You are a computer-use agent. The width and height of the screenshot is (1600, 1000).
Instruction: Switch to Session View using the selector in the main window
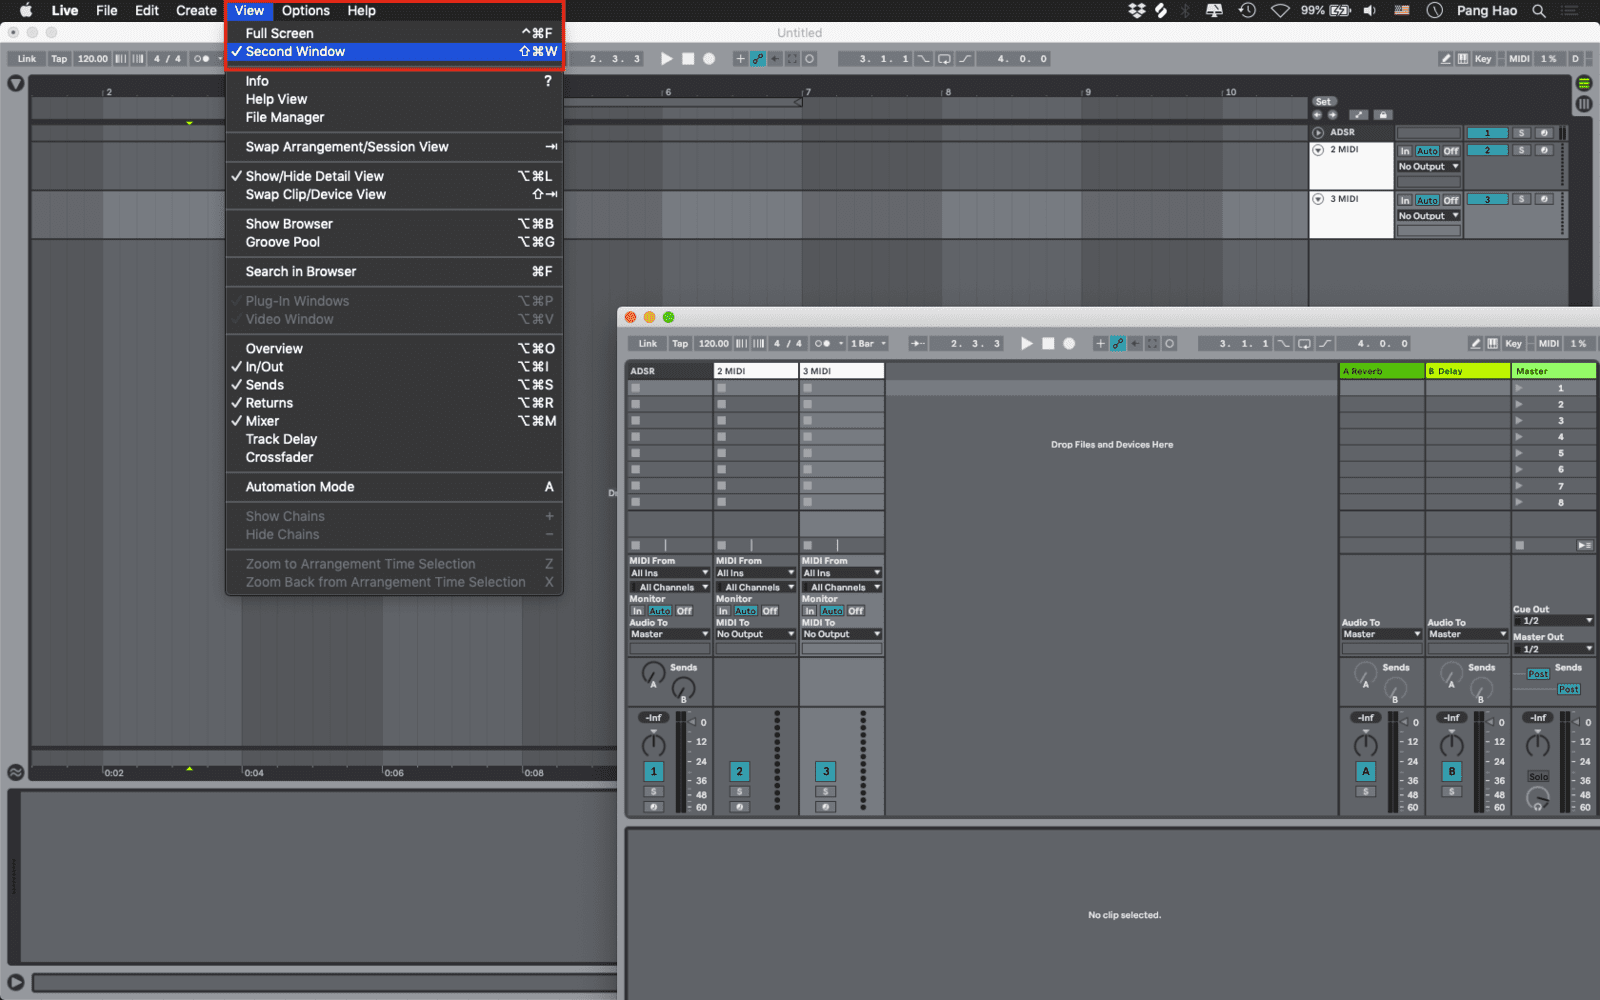pos(1584,103)
